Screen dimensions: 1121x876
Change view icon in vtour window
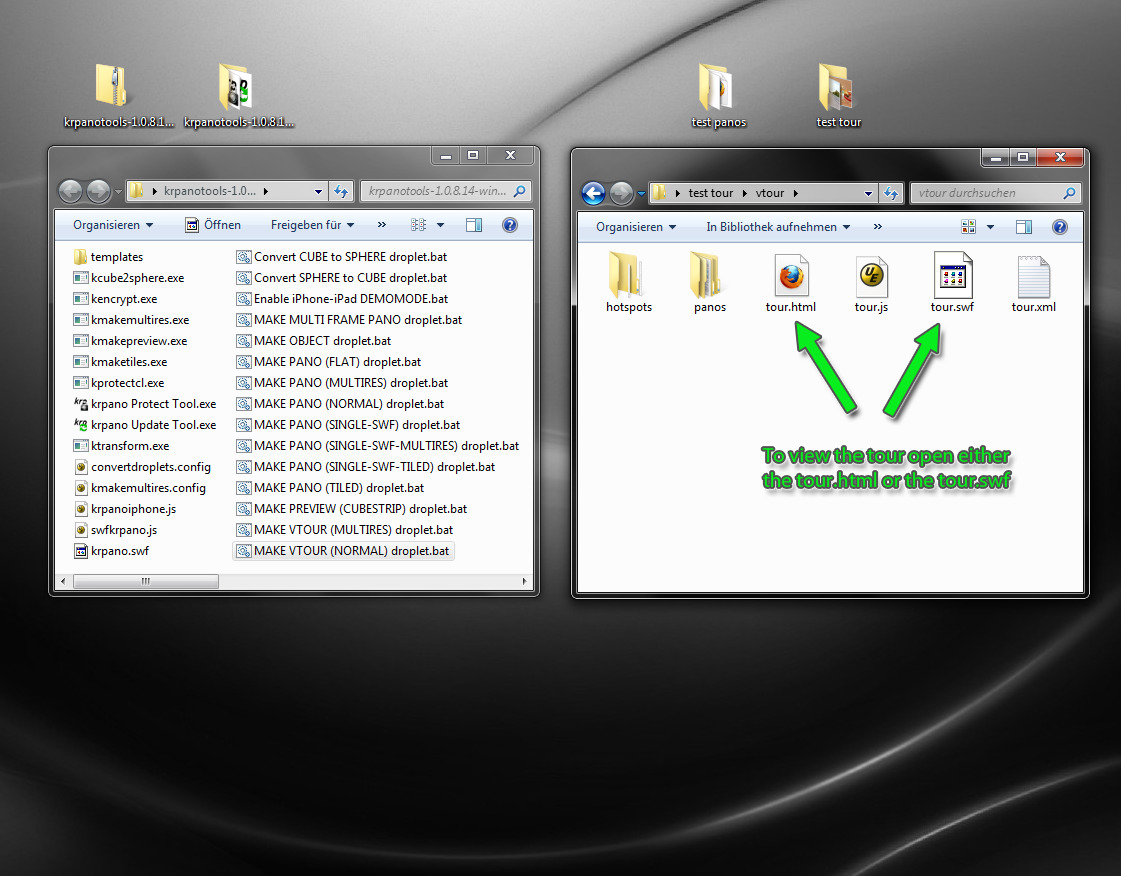point(969,227)
